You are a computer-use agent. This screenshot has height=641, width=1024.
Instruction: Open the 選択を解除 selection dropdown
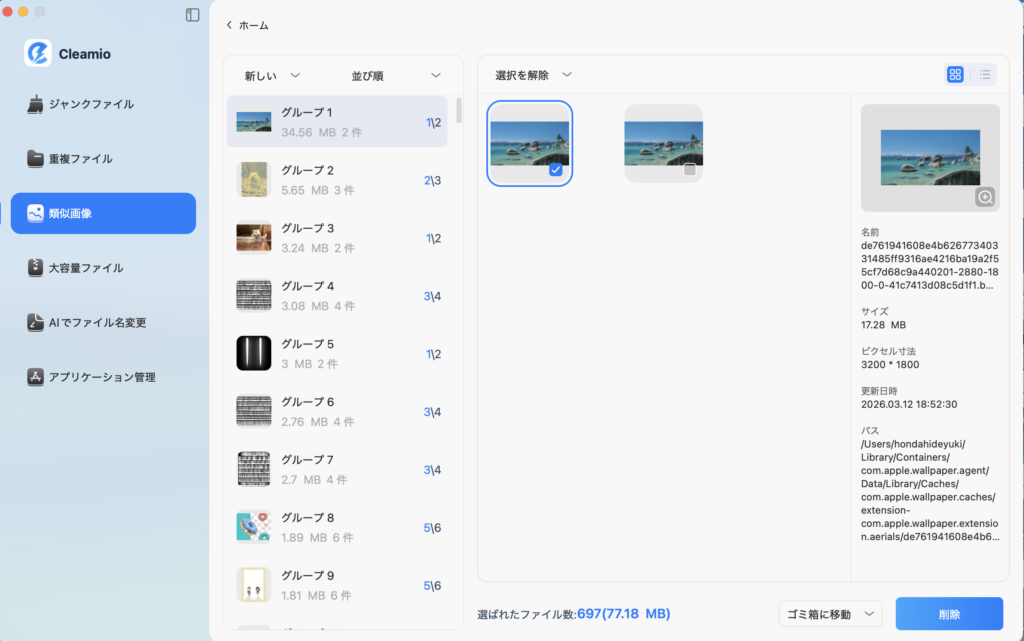531,74
